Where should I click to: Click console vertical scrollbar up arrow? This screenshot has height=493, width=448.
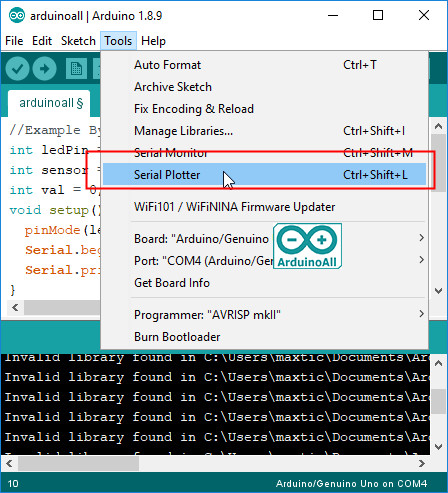click(x=439, y=363)
